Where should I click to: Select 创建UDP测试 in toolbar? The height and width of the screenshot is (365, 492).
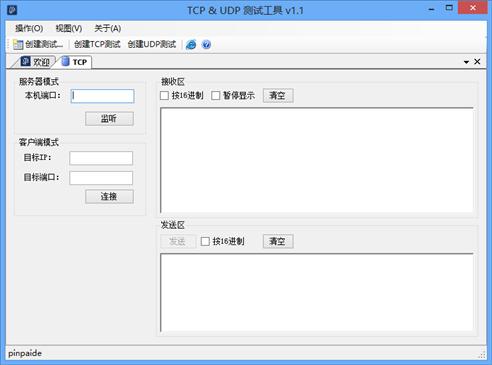152,44
